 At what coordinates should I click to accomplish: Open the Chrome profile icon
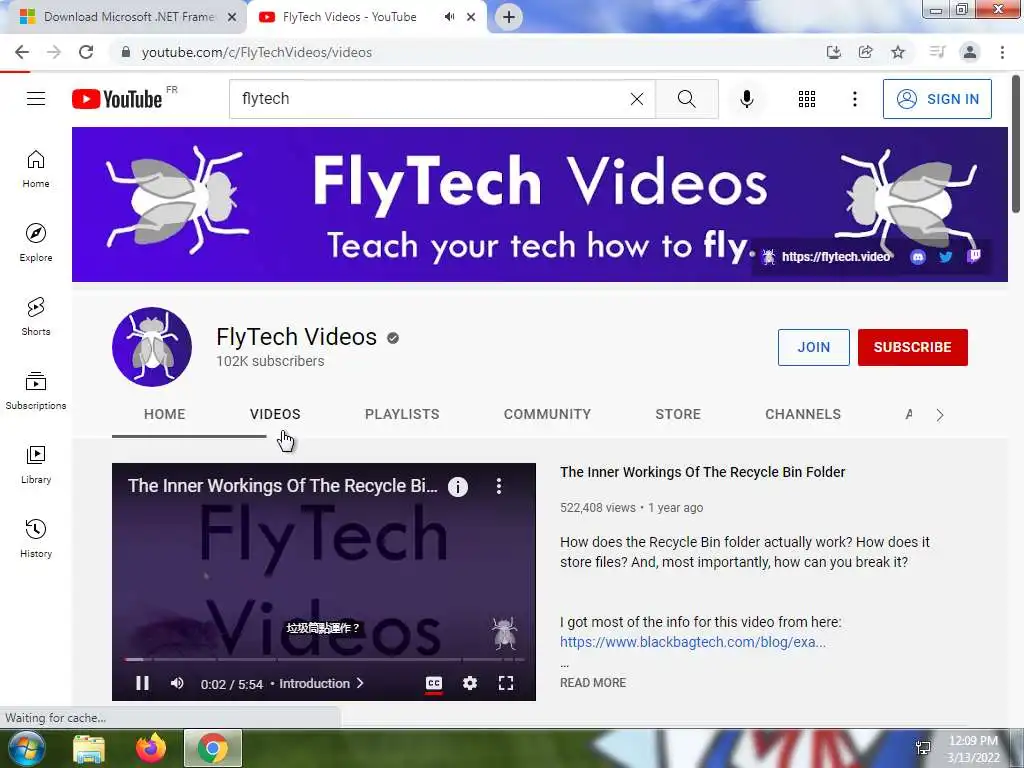click(970, 52)
